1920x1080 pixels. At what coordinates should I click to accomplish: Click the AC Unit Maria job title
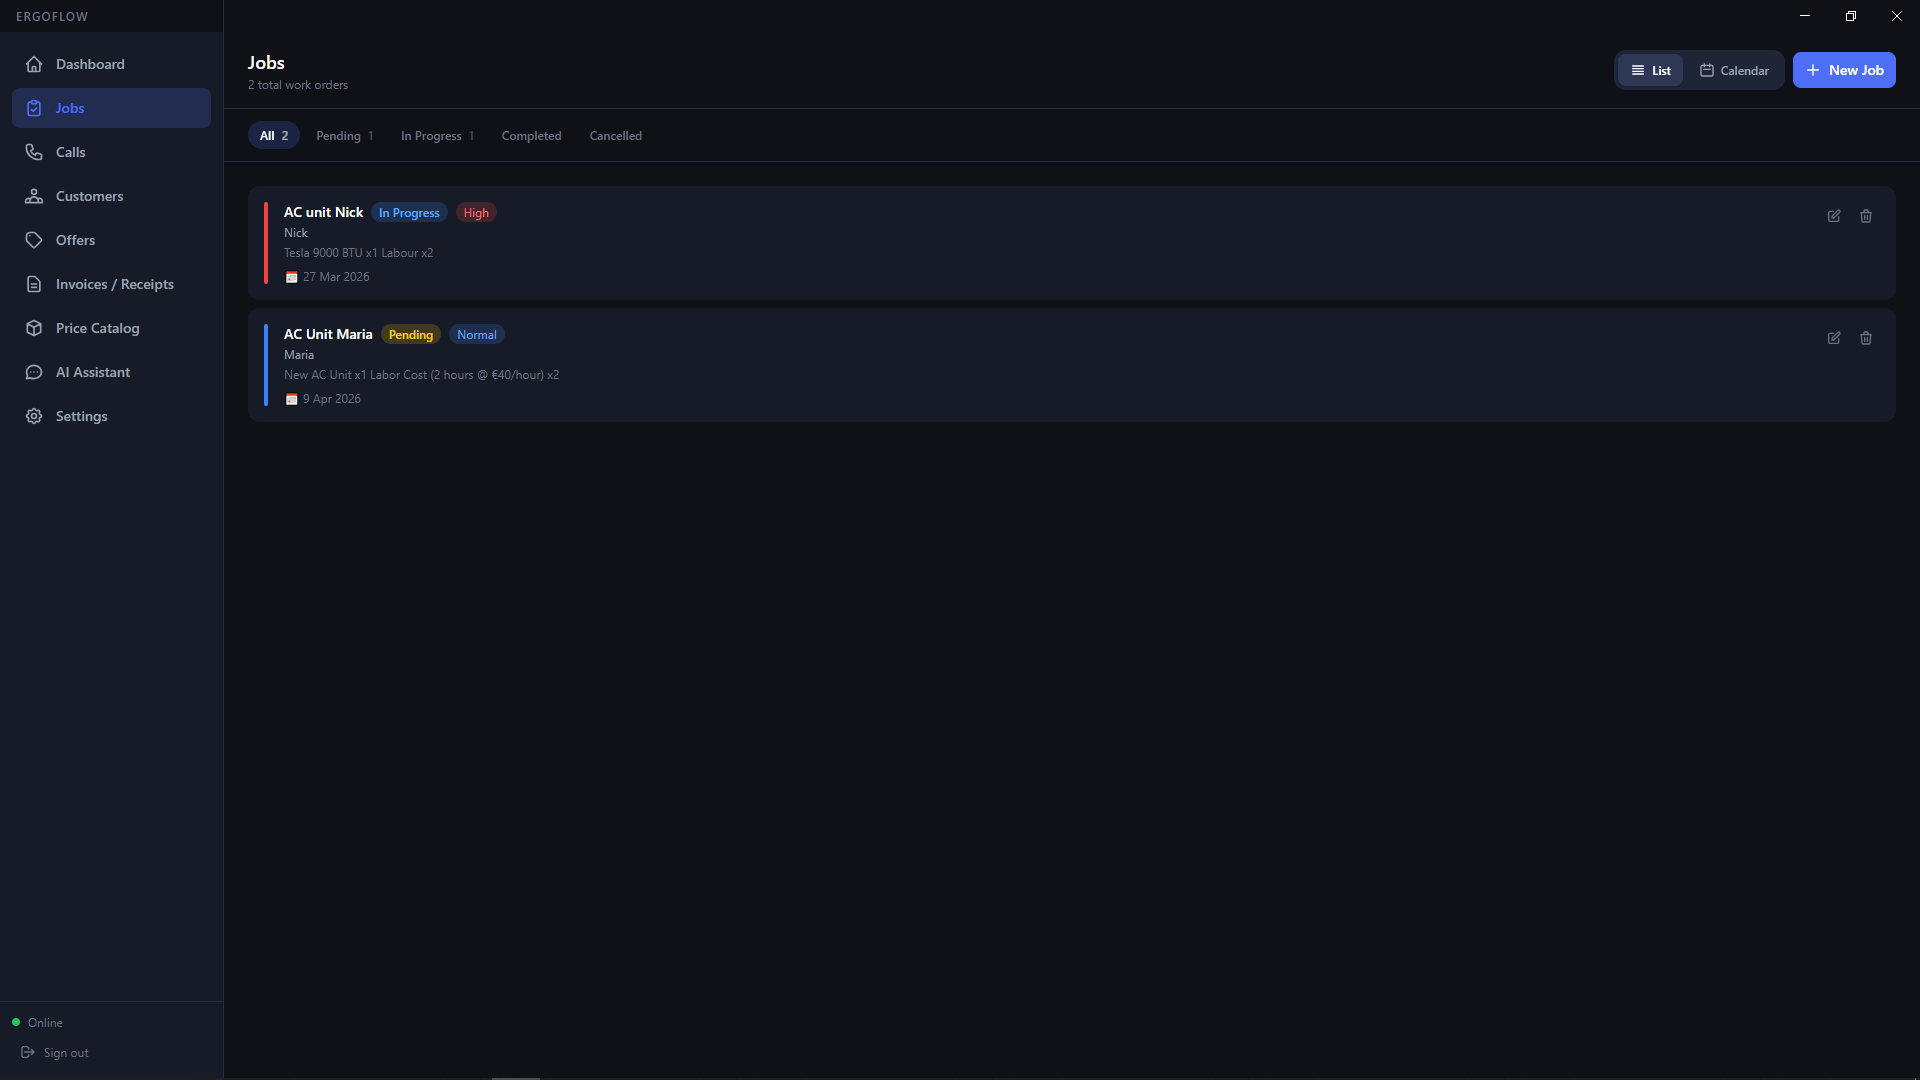(x=328, y=334)
